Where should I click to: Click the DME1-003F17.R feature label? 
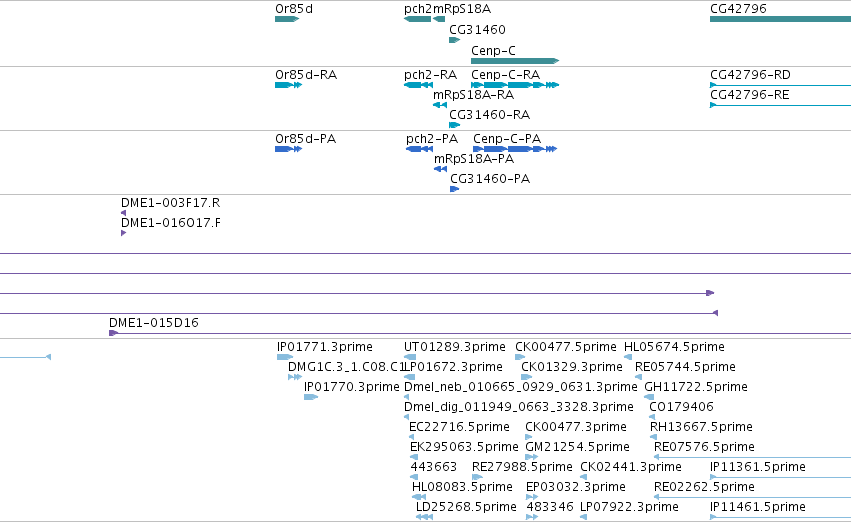point(170,203)
